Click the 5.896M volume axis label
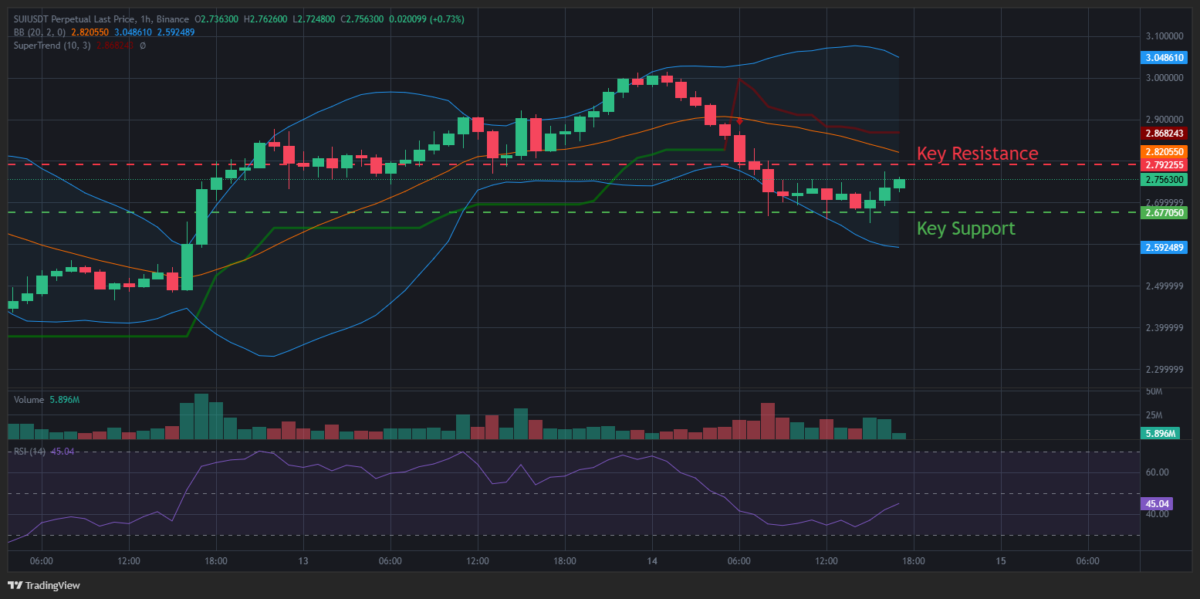Screen dimensions: 1200x599 pyautogui.click(x=1160, y=434)
